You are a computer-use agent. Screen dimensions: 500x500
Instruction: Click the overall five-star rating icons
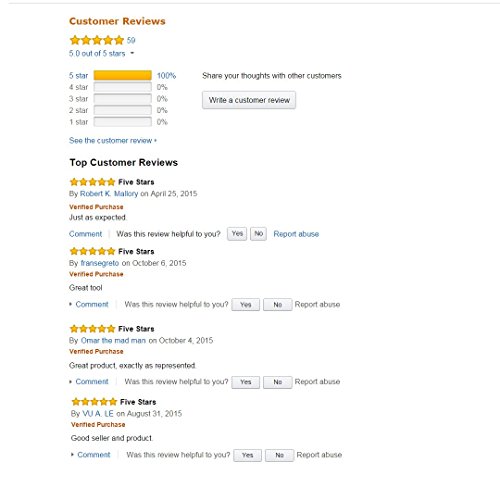coord(97,40)
